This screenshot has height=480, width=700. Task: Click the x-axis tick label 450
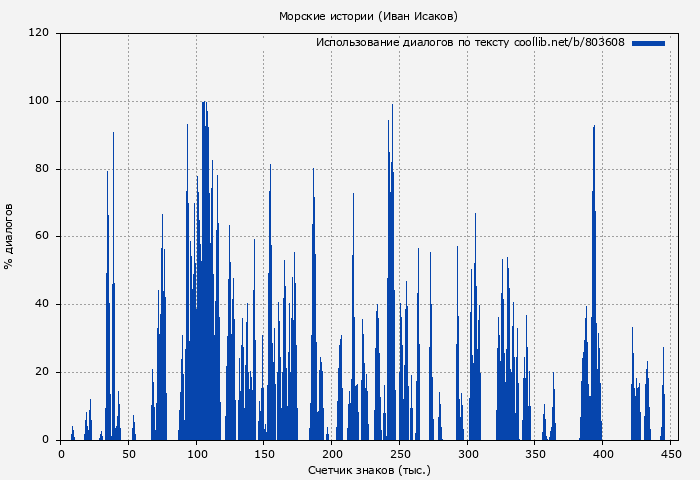pos(670,454)
